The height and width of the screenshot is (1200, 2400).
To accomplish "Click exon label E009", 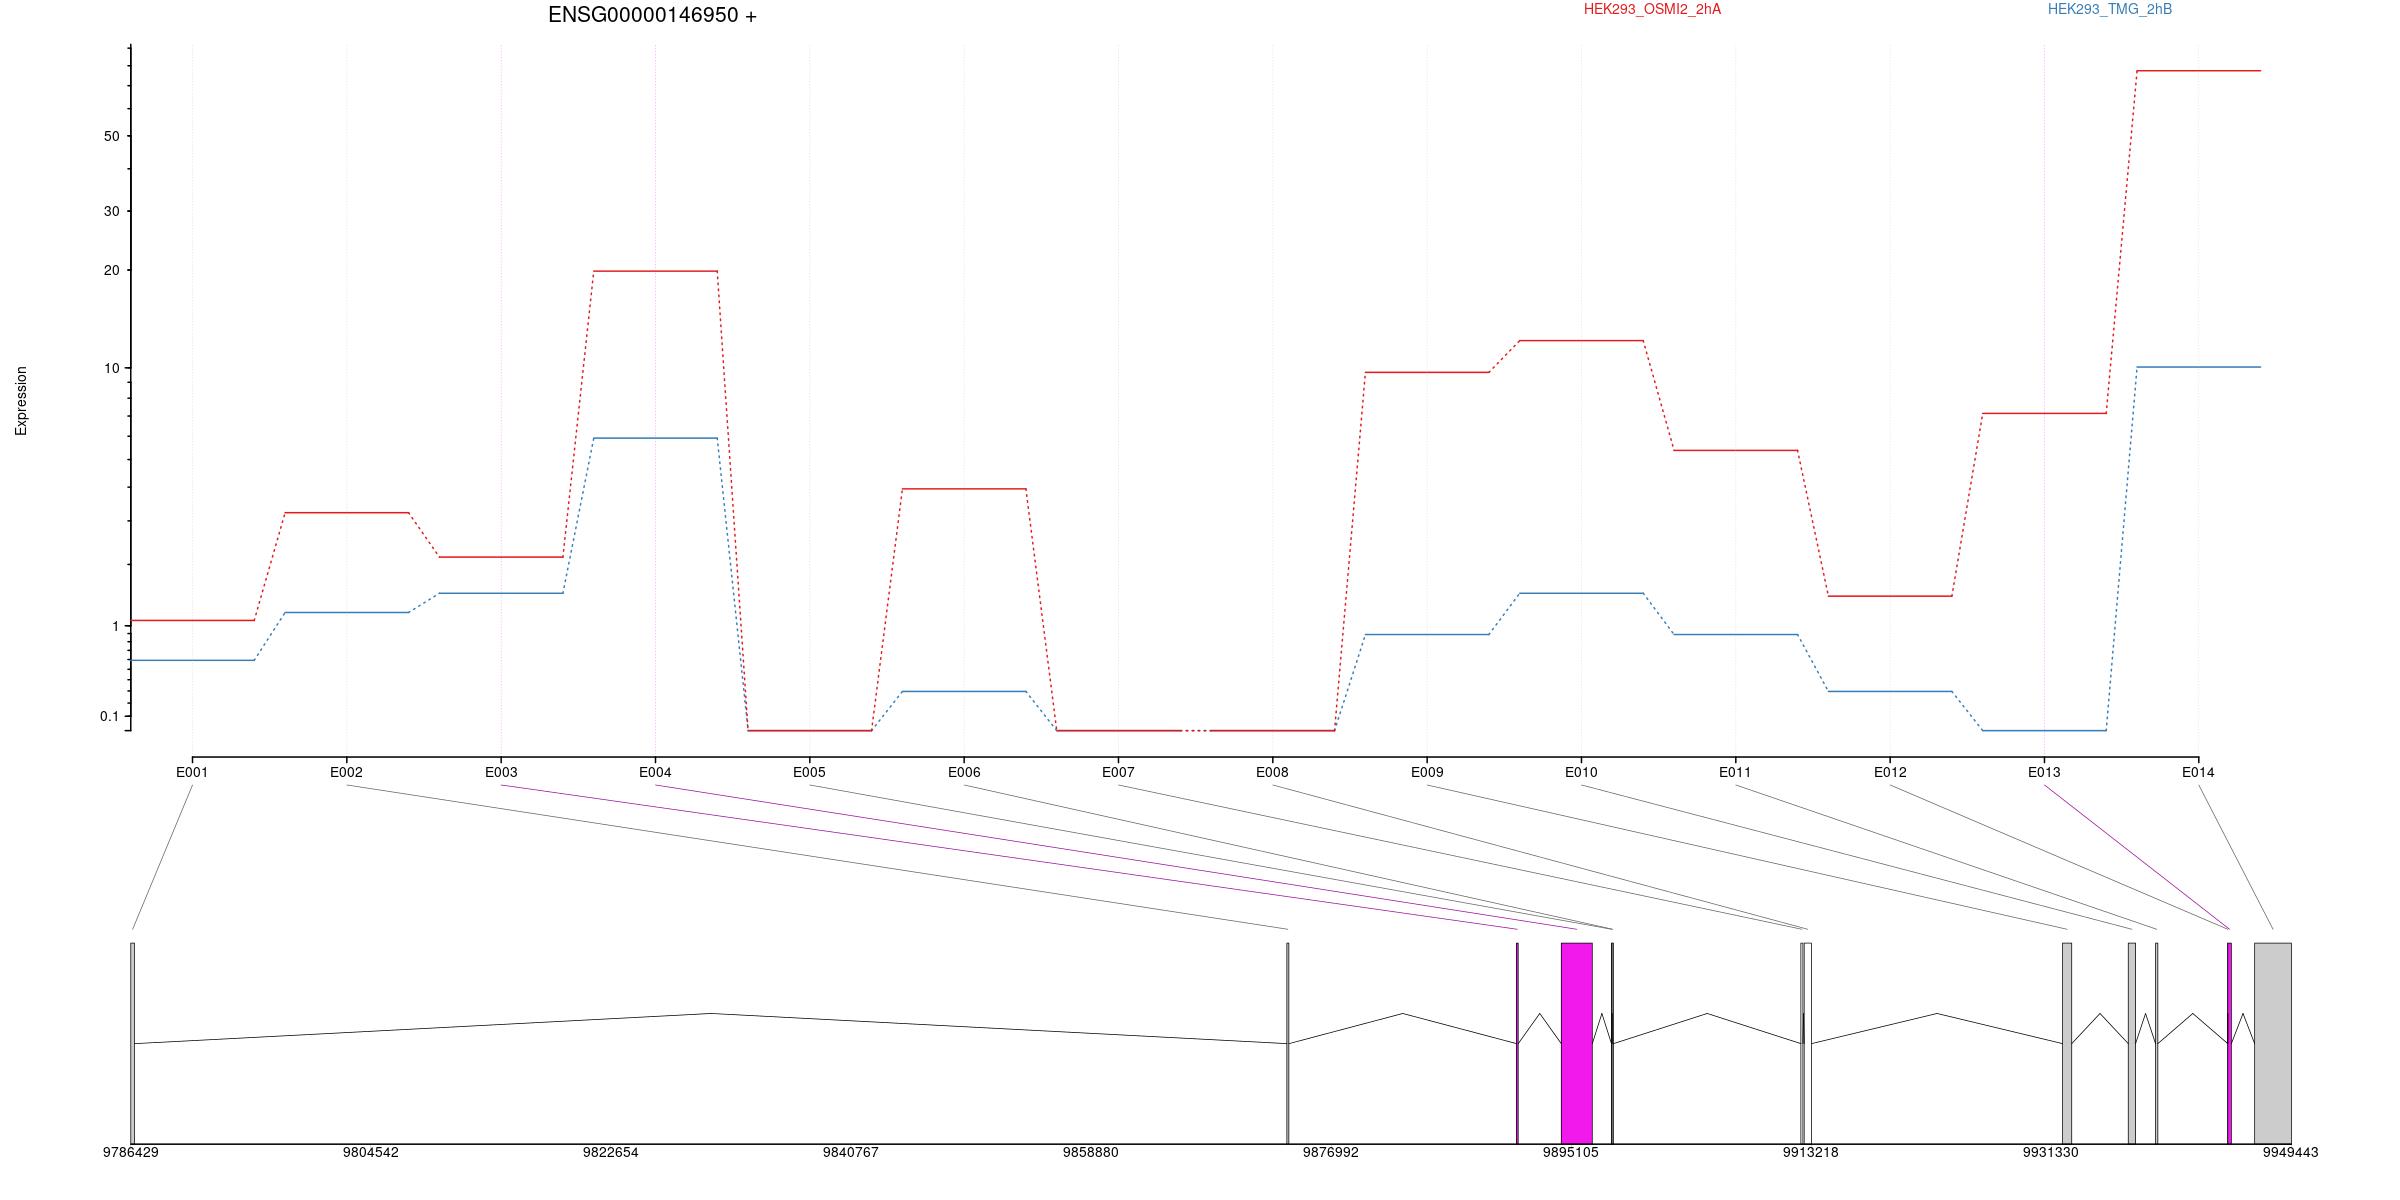I will [1427, 772].
